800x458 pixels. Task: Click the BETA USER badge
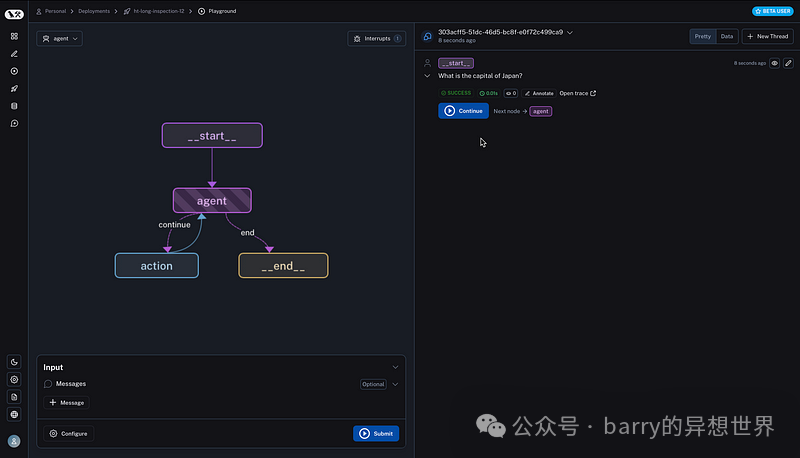[x=772, y=11]
